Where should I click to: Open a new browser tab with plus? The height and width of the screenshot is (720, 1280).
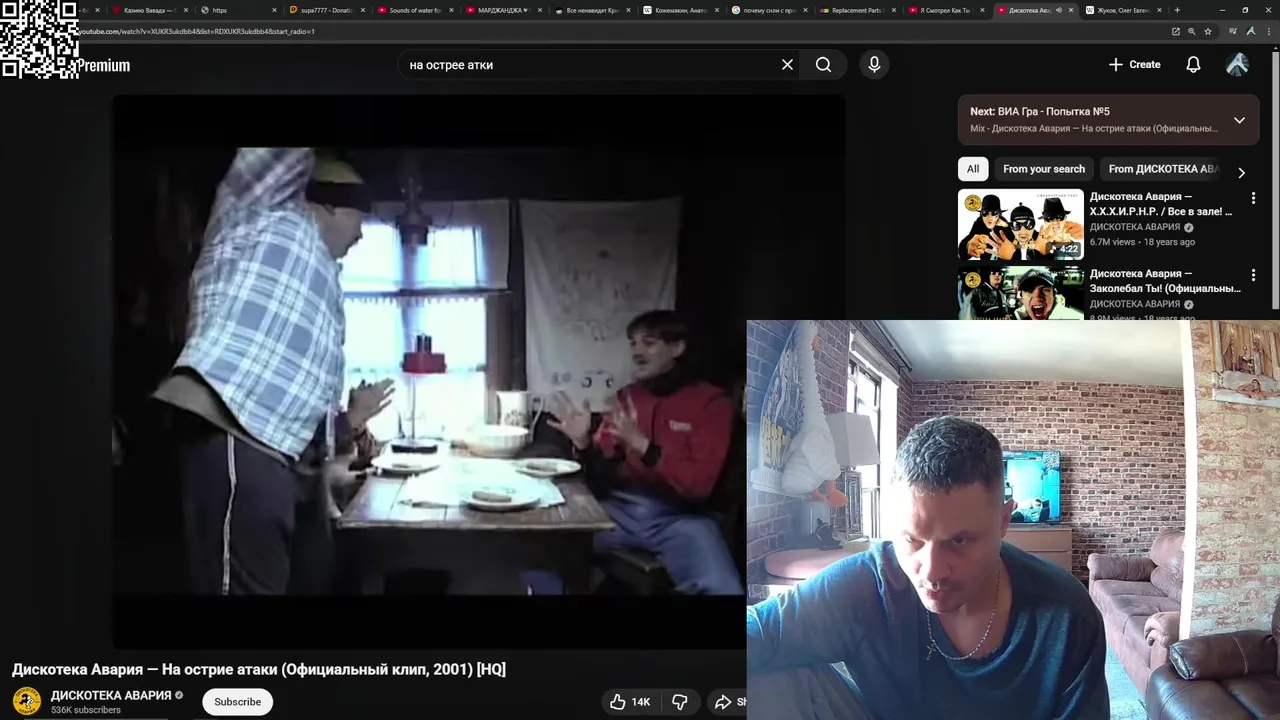pos(1177,10)
